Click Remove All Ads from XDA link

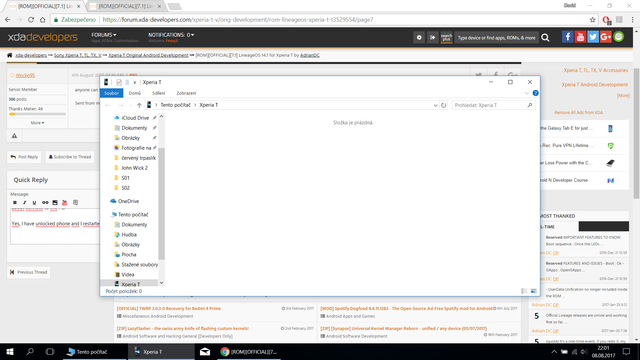tap(578, 113)
